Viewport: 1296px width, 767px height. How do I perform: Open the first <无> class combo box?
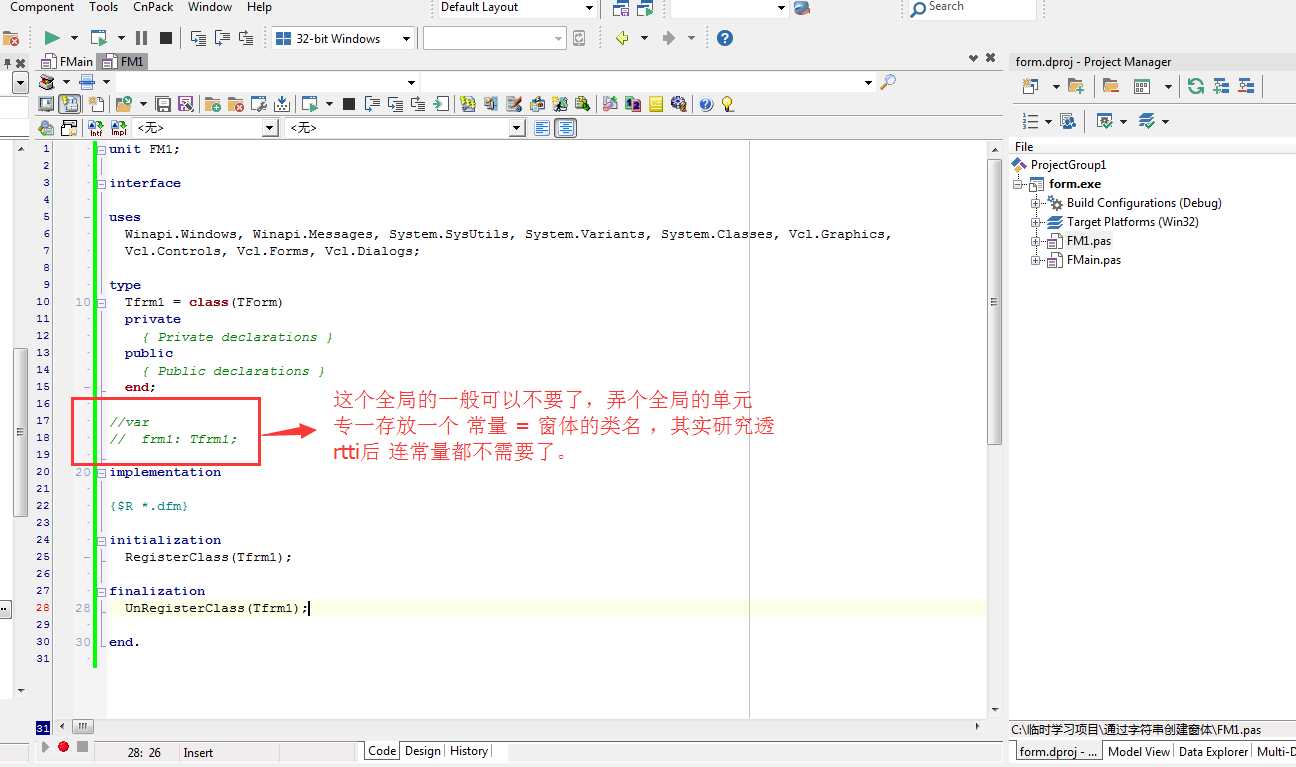point(270,128)
